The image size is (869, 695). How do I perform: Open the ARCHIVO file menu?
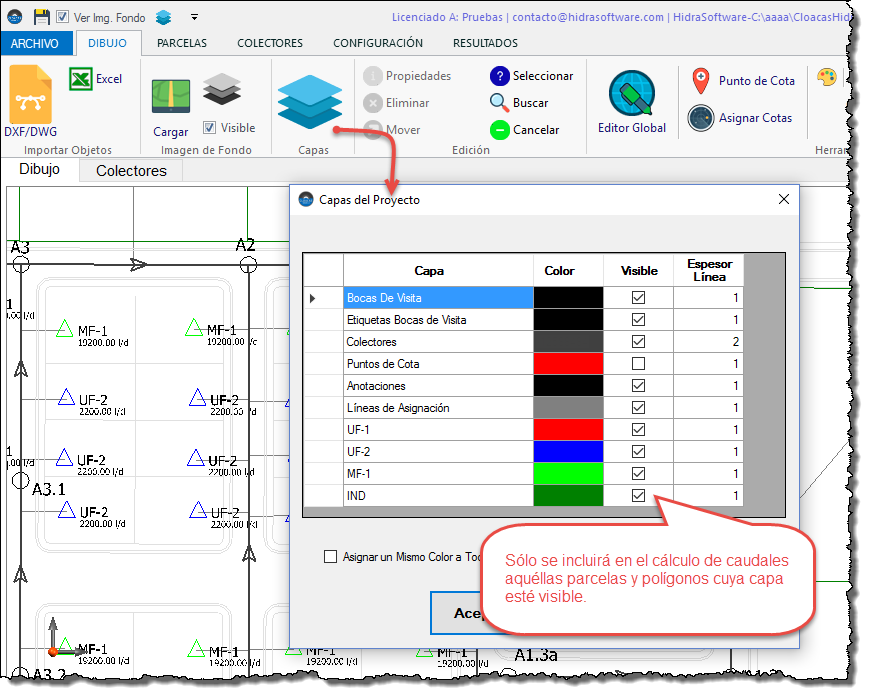tap(36, 43)
